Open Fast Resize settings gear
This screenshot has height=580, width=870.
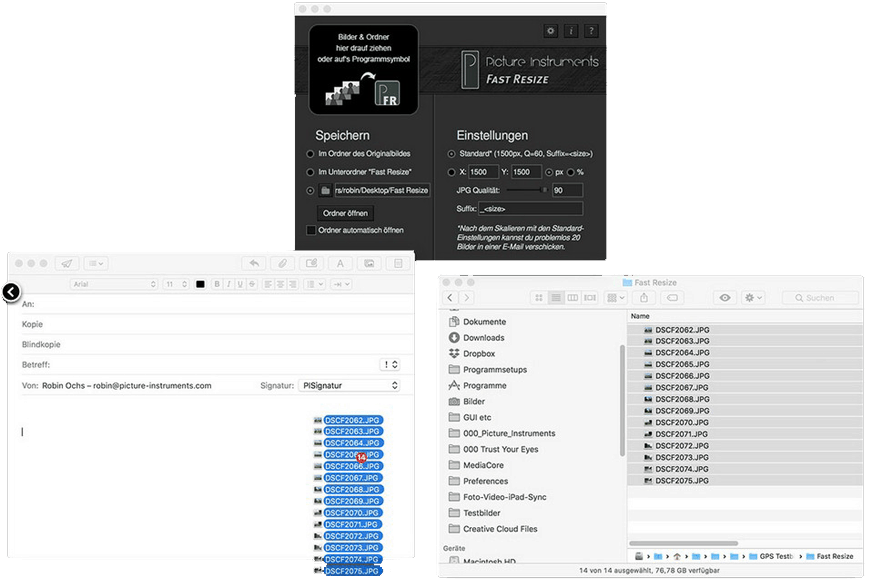[x=550, y=31]
